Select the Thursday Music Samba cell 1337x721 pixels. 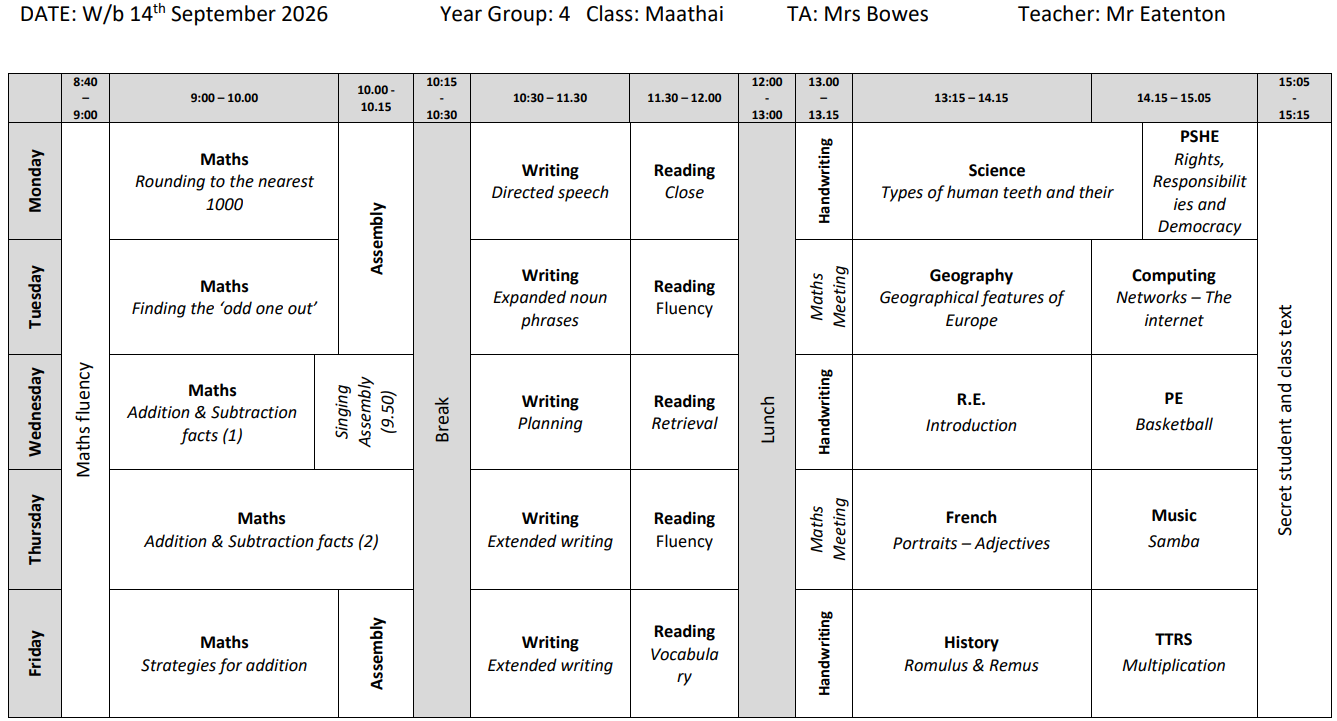(x=1174, y=529)
